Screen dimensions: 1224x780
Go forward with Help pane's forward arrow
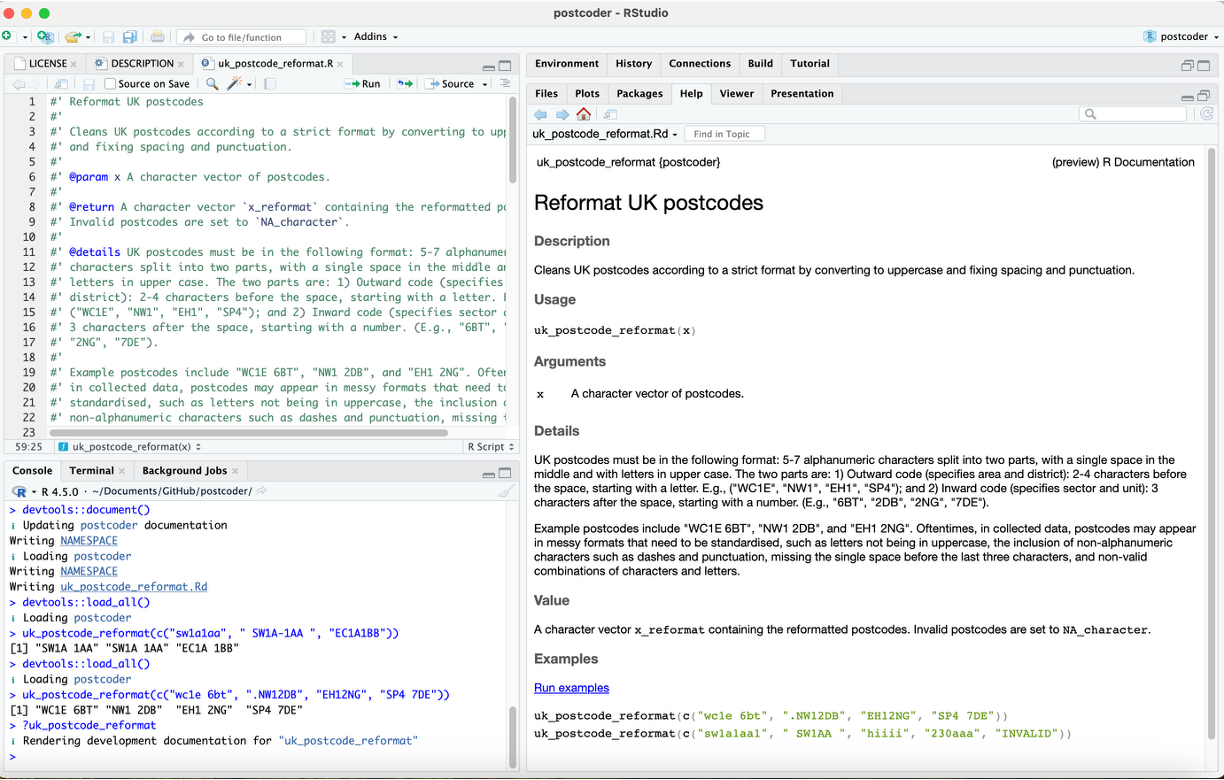coord(562,114)
